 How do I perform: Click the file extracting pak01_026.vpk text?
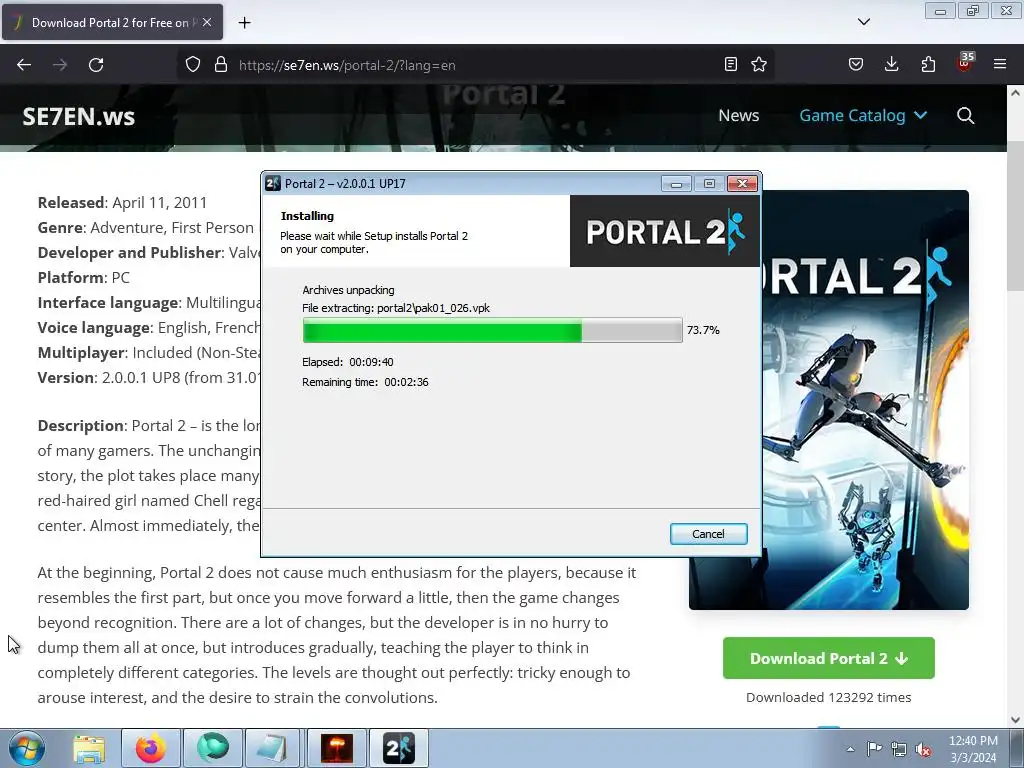tap(396, 308)
